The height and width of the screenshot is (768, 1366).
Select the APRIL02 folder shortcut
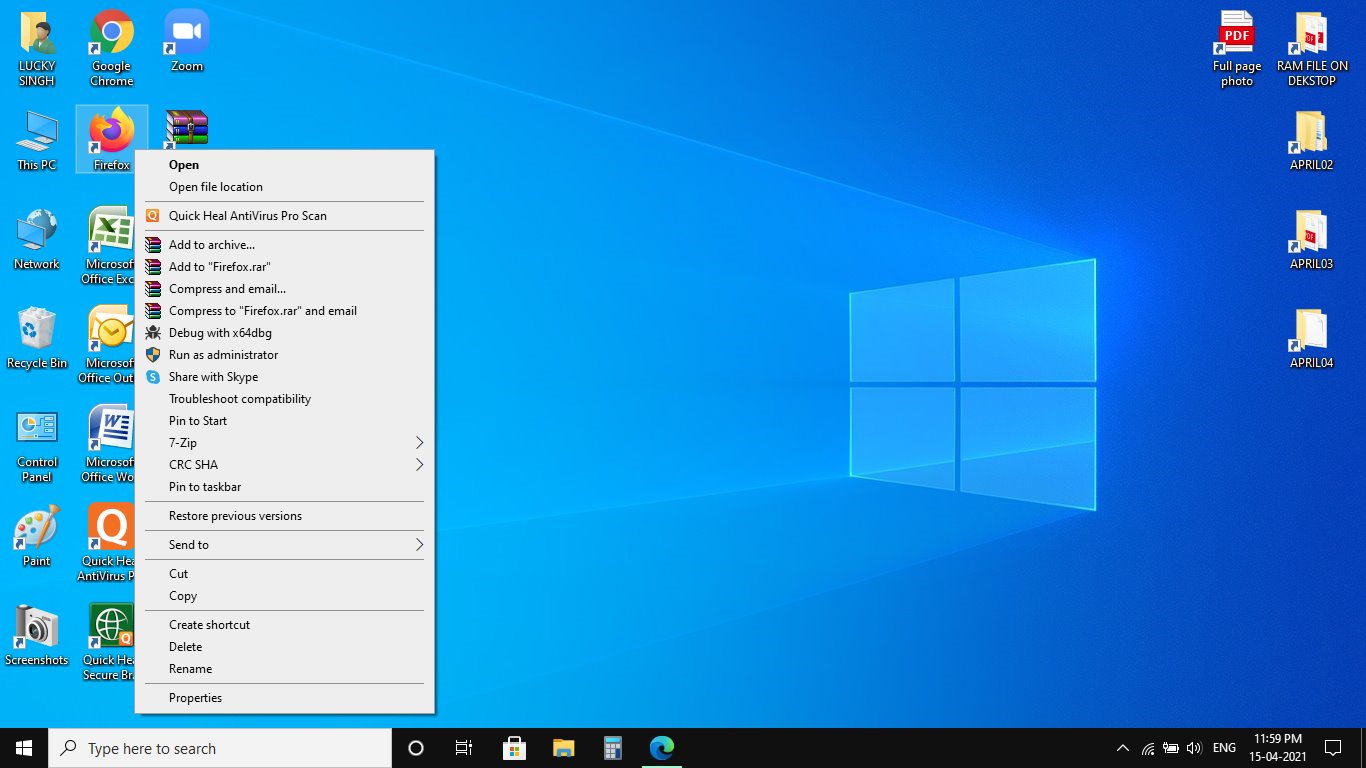click(1312, 140)
